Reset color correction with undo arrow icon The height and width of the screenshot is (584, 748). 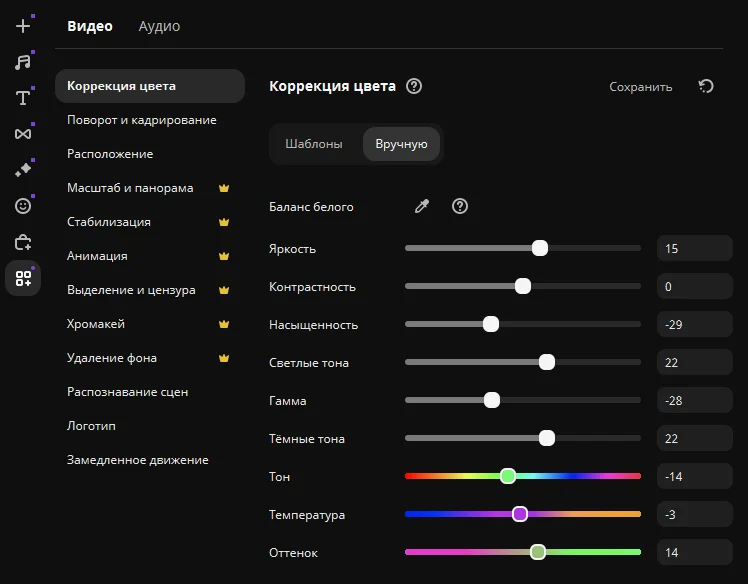click(706, 87)
